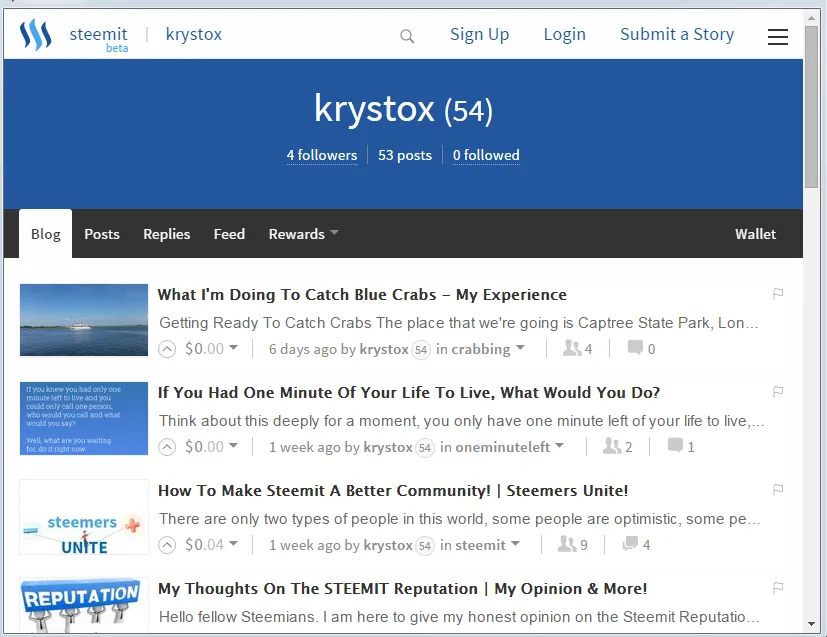Upvote the One Minute Of Your Life post

(x=167, y=447)
